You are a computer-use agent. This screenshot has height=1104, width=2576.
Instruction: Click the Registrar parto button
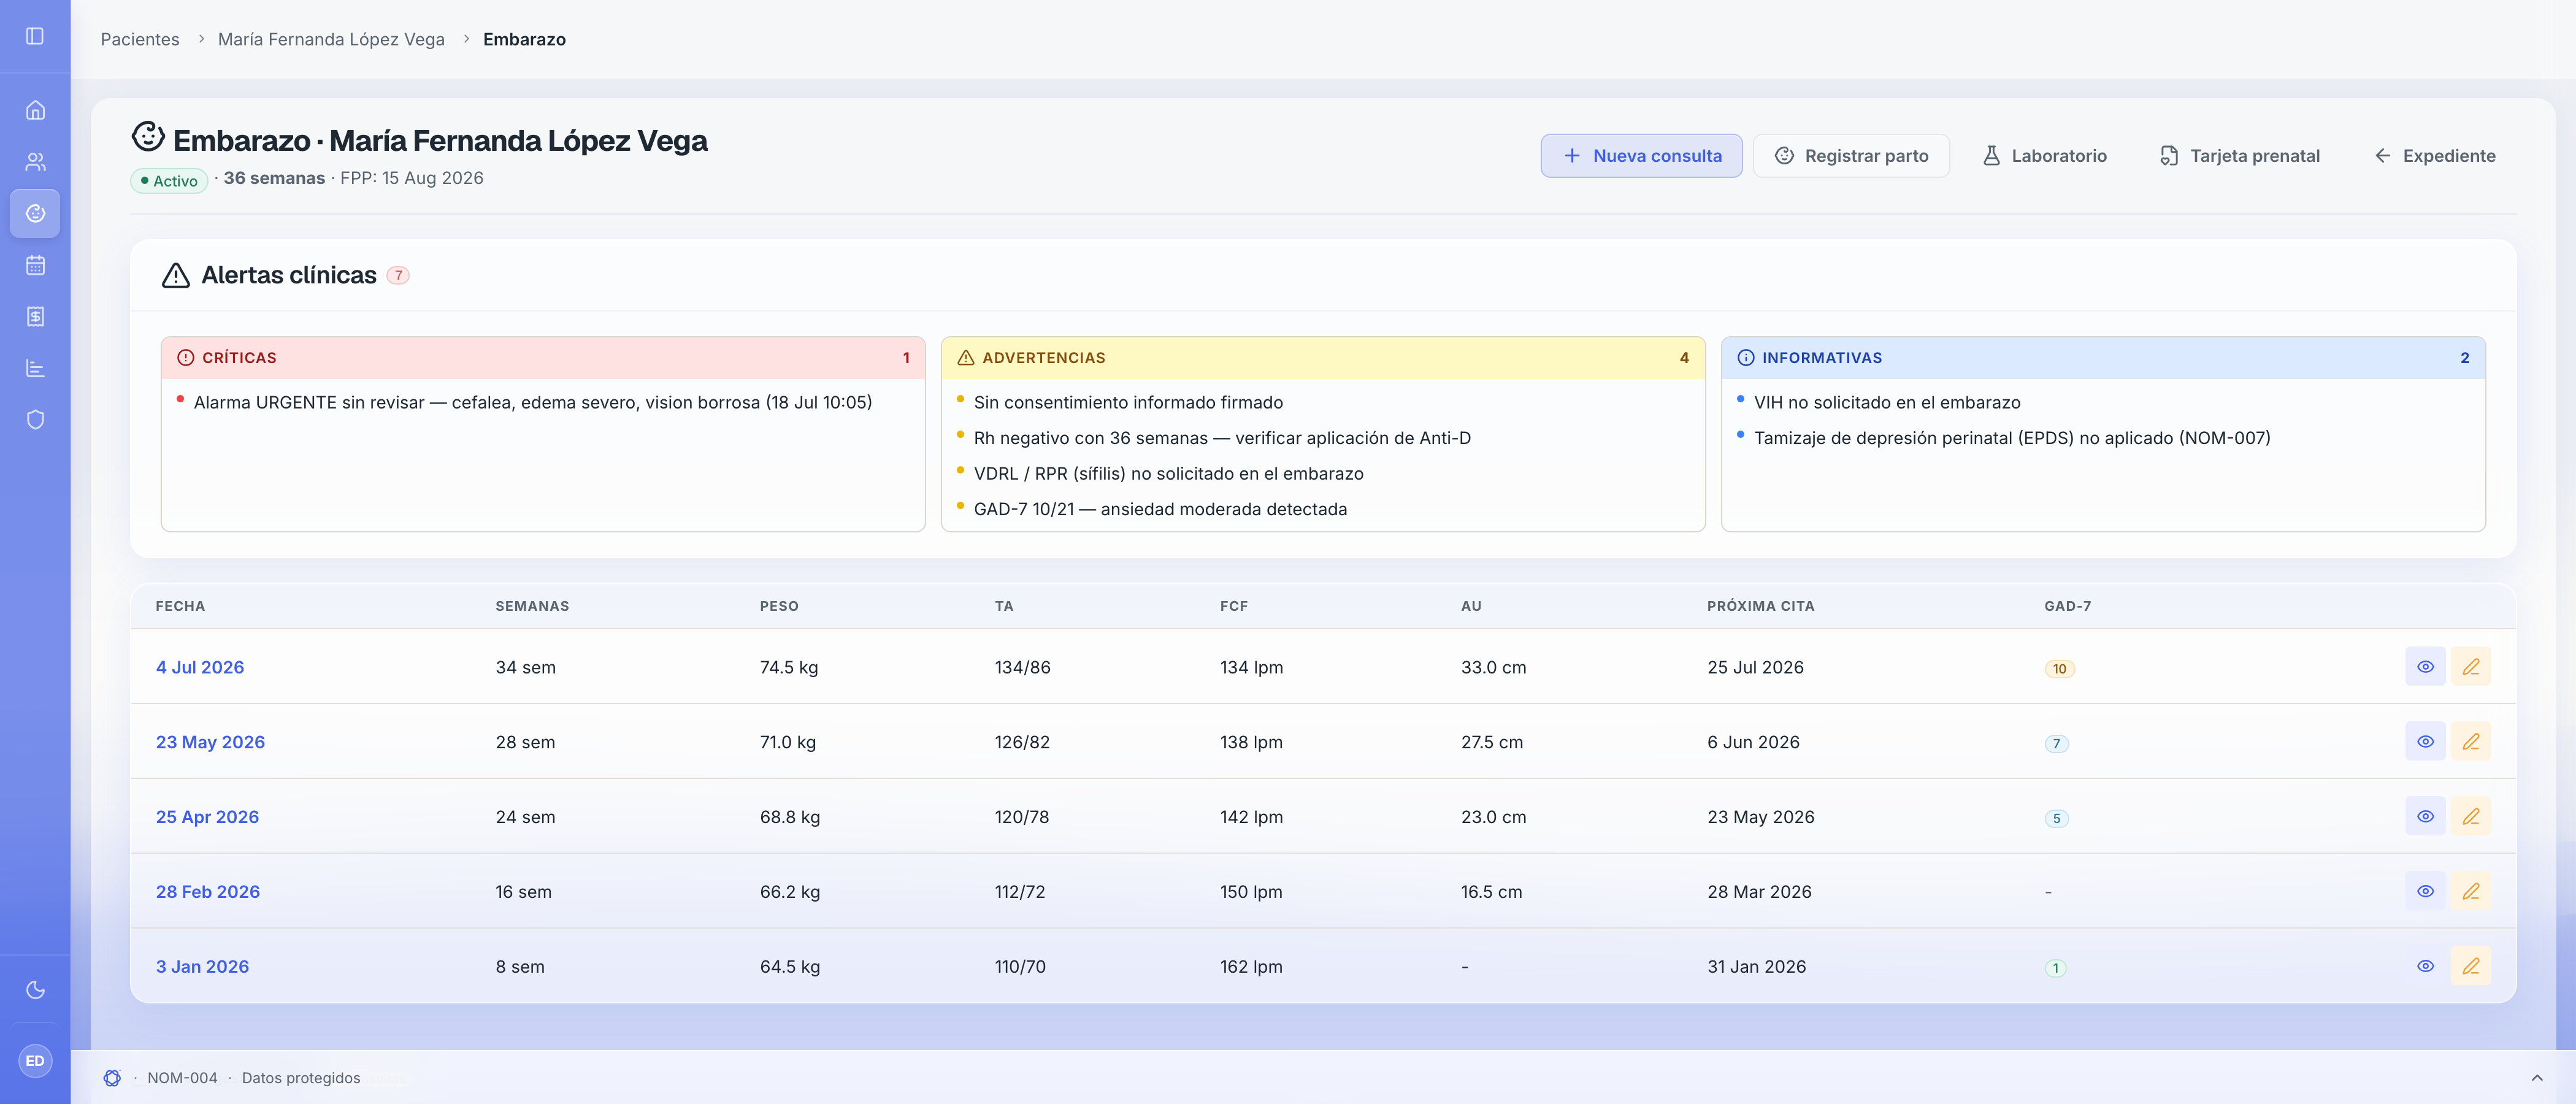click(1851, 156)
